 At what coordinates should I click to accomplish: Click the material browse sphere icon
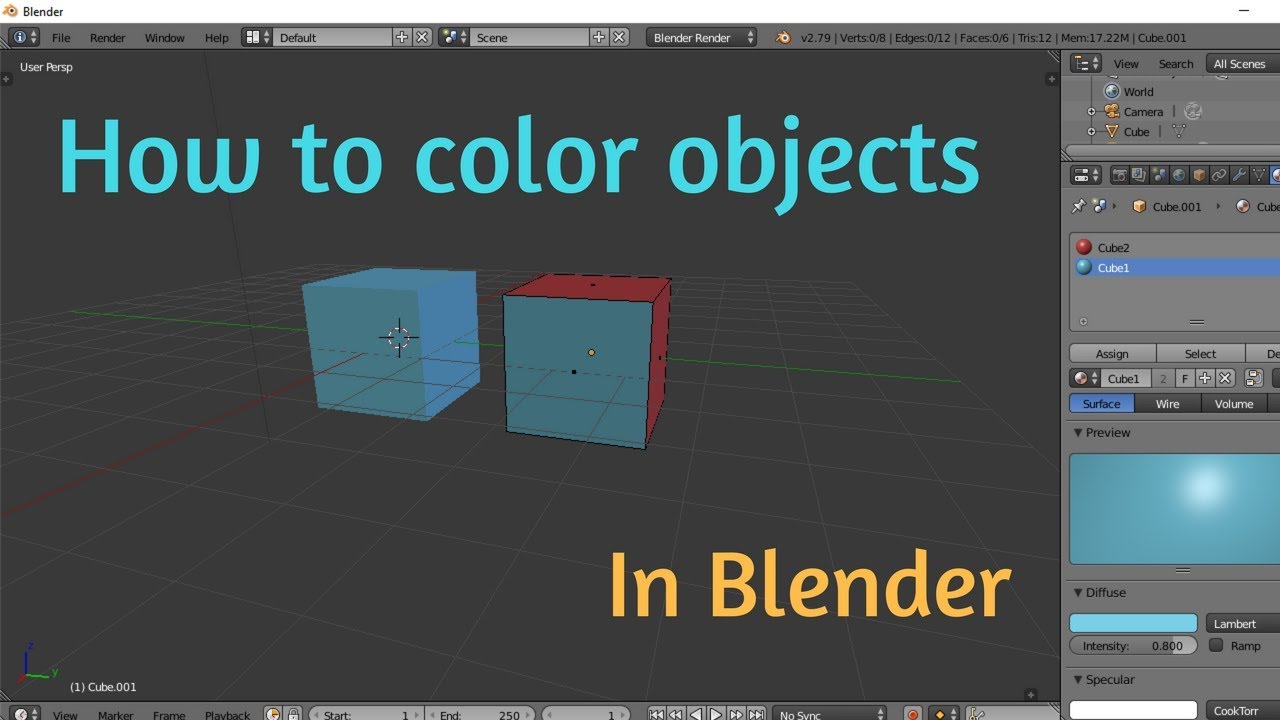tap(1085, 378)
